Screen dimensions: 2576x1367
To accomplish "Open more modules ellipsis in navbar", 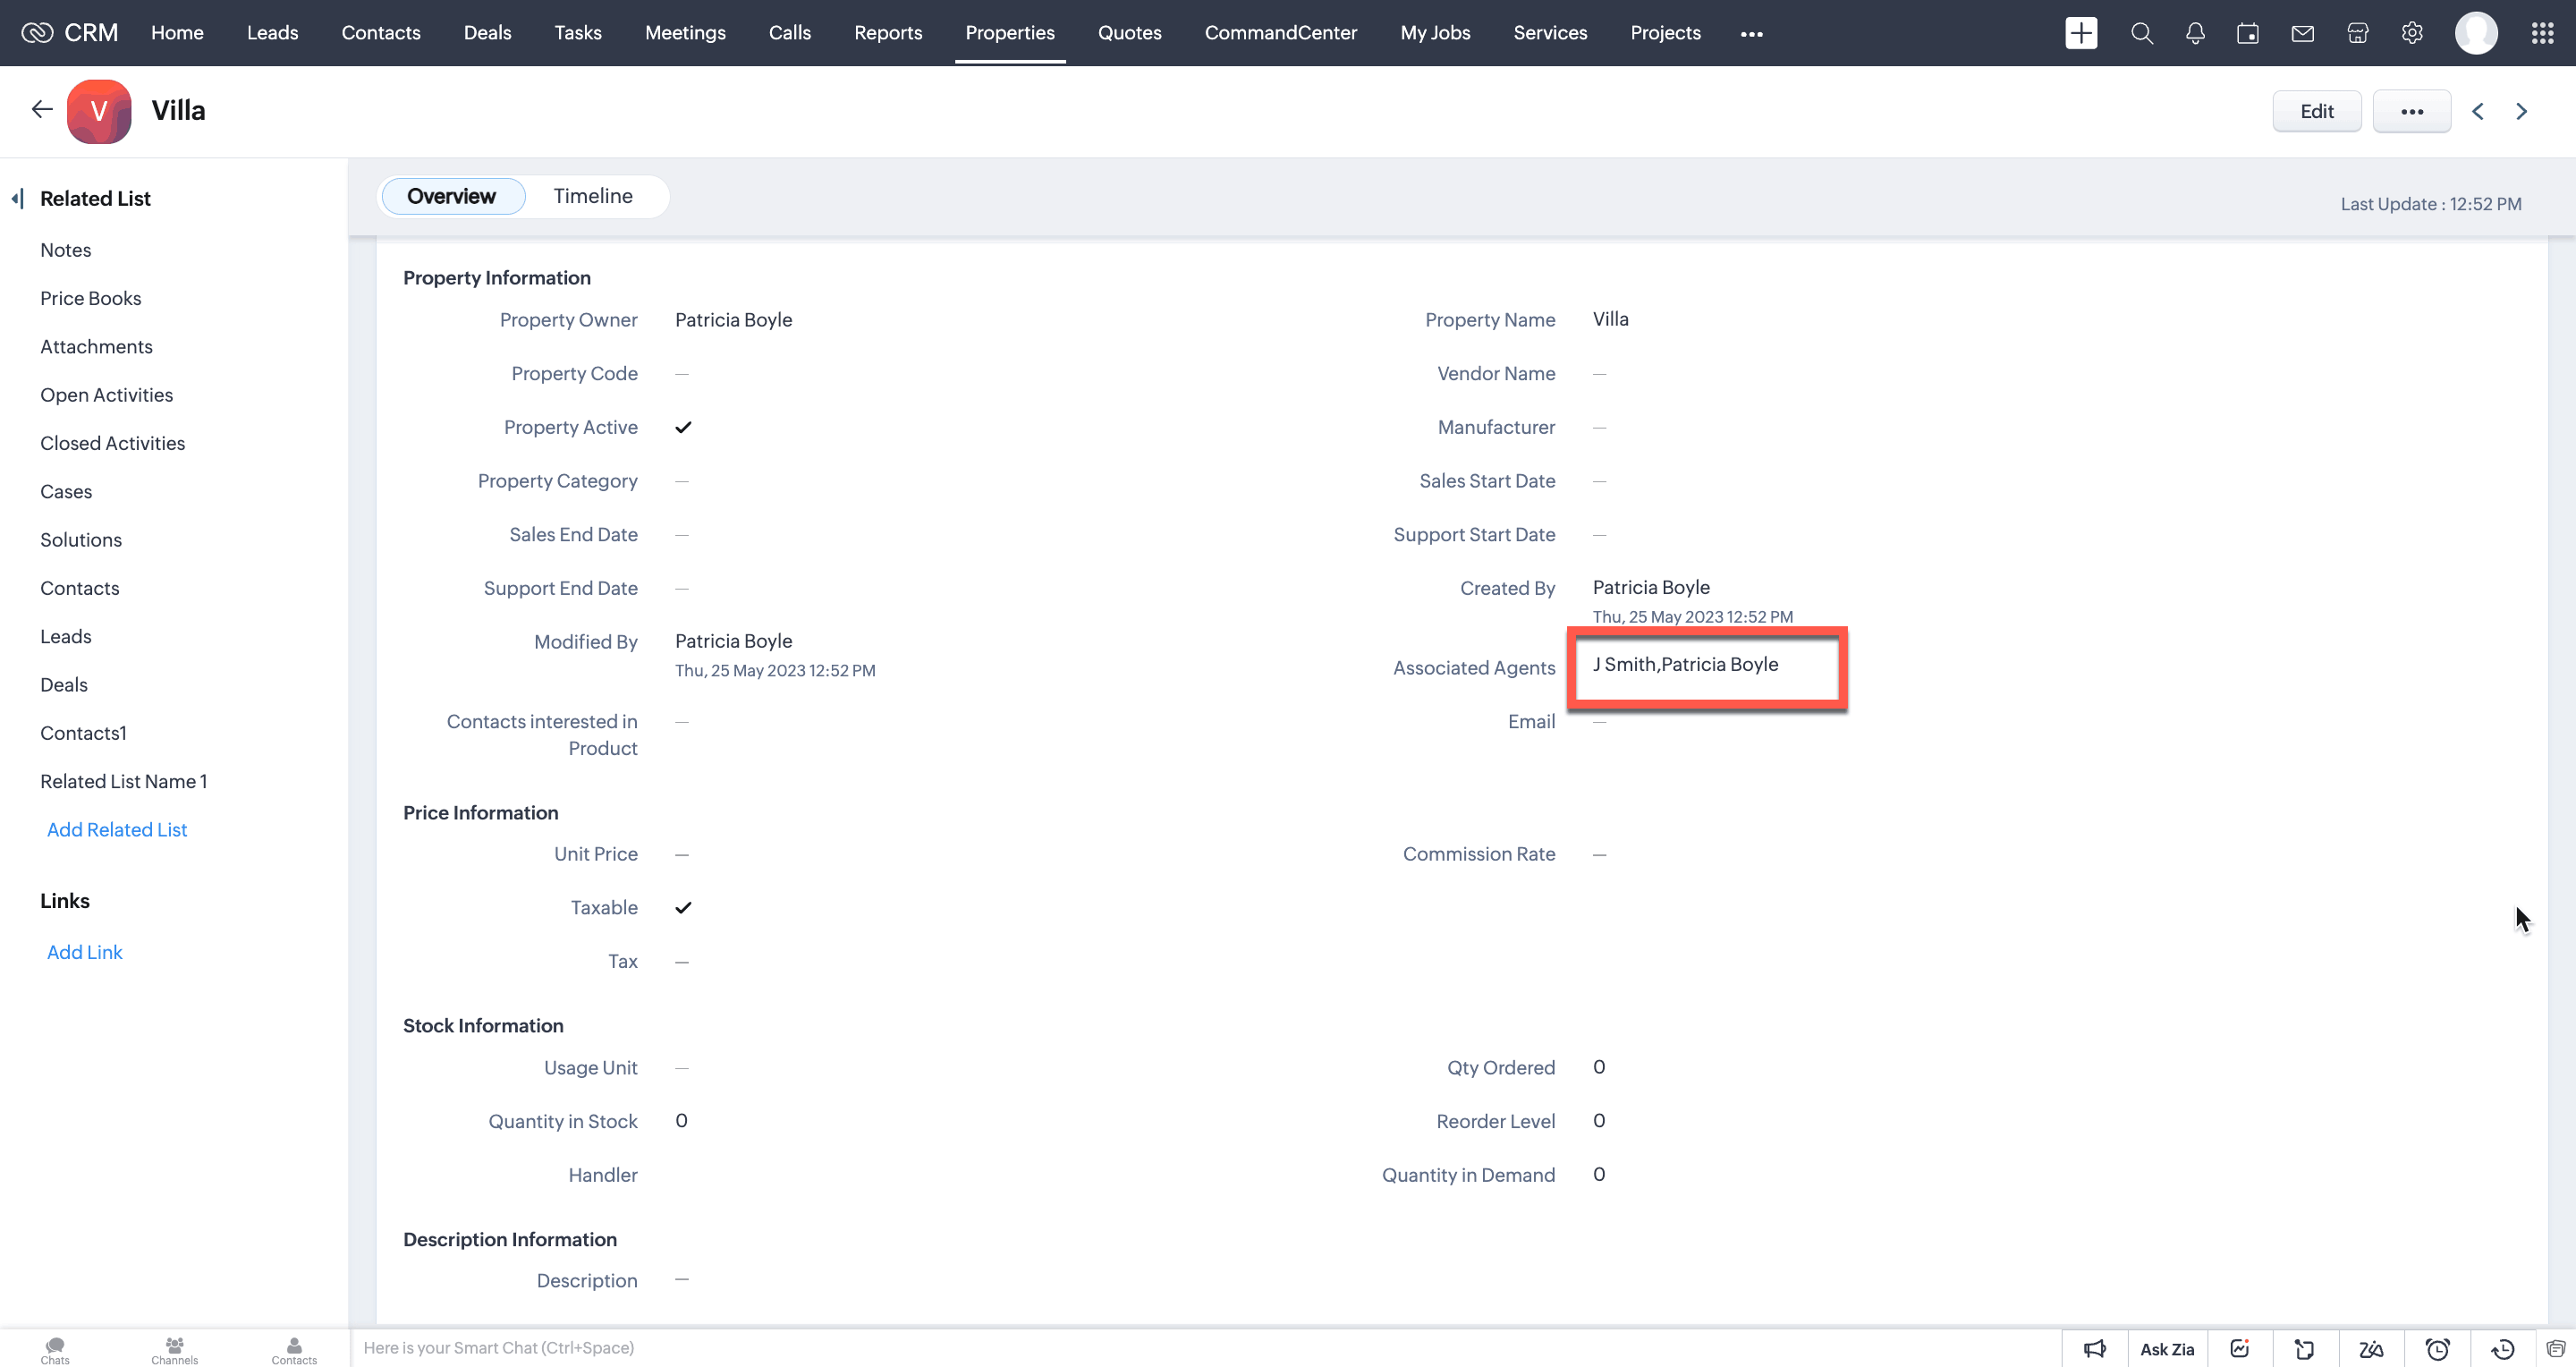I will [x=1751, y=33].
